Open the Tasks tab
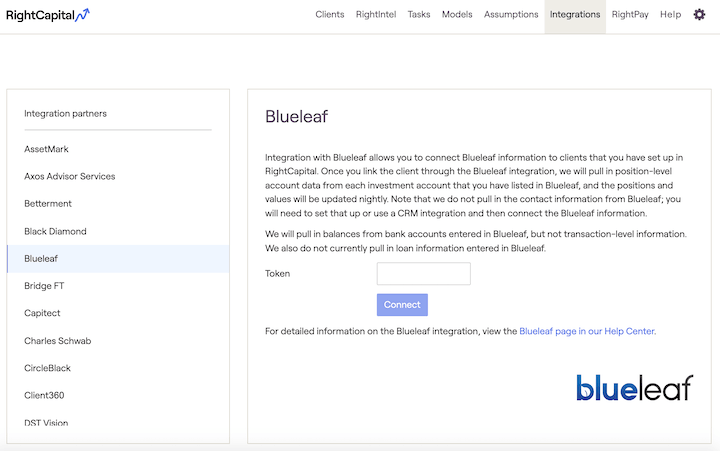Screen dimensions: 720x451 pyautogui.click(x=419, y=15)
